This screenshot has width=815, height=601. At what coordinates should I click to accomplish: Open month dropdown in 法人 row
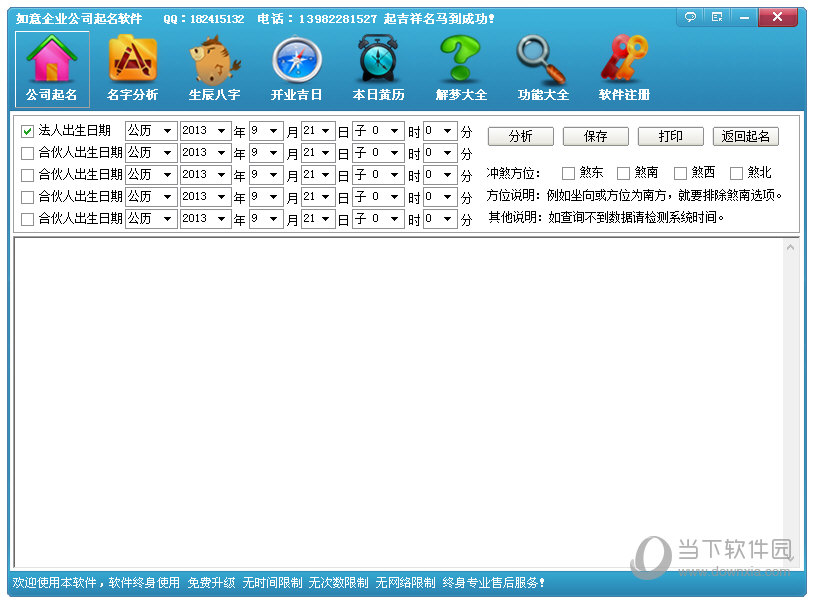[x=266, y=130]
